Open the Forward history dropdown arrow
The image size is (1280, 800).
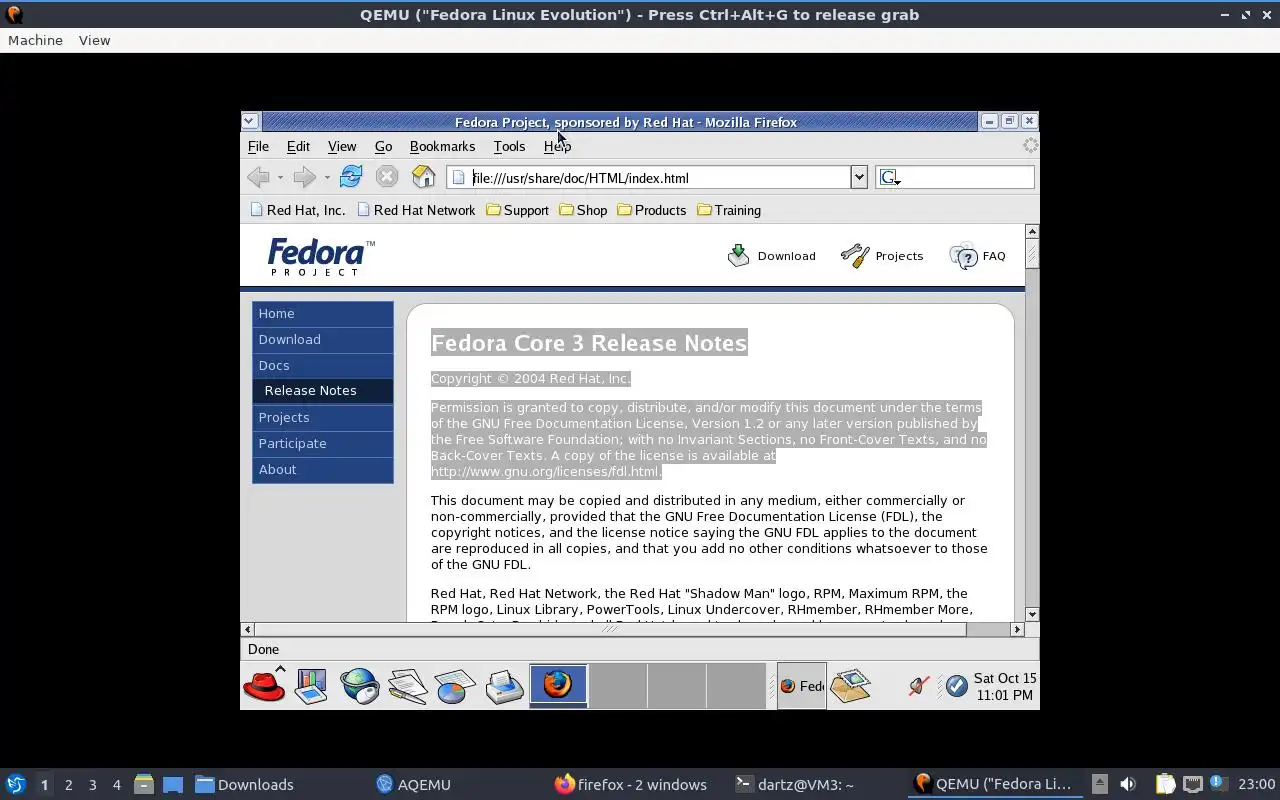[x=326, y=178]
